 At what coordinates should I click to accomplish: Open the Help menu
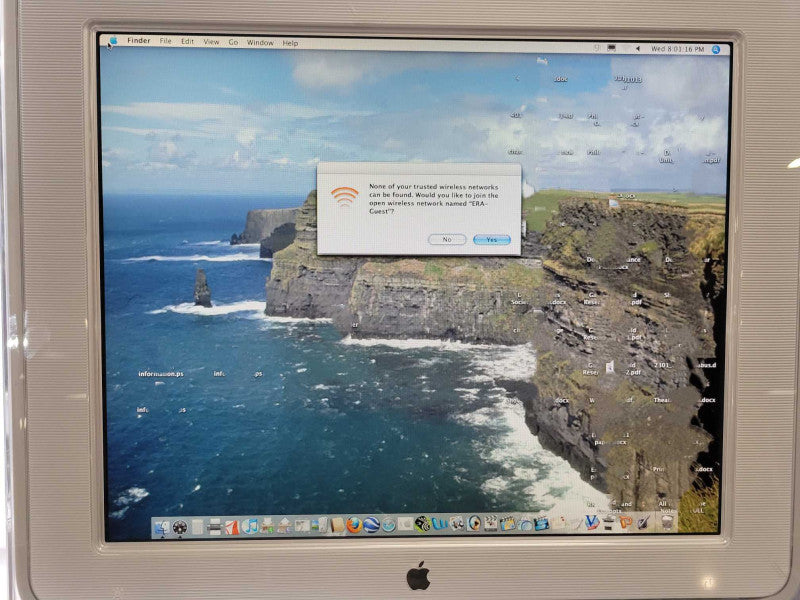(290, 43)
